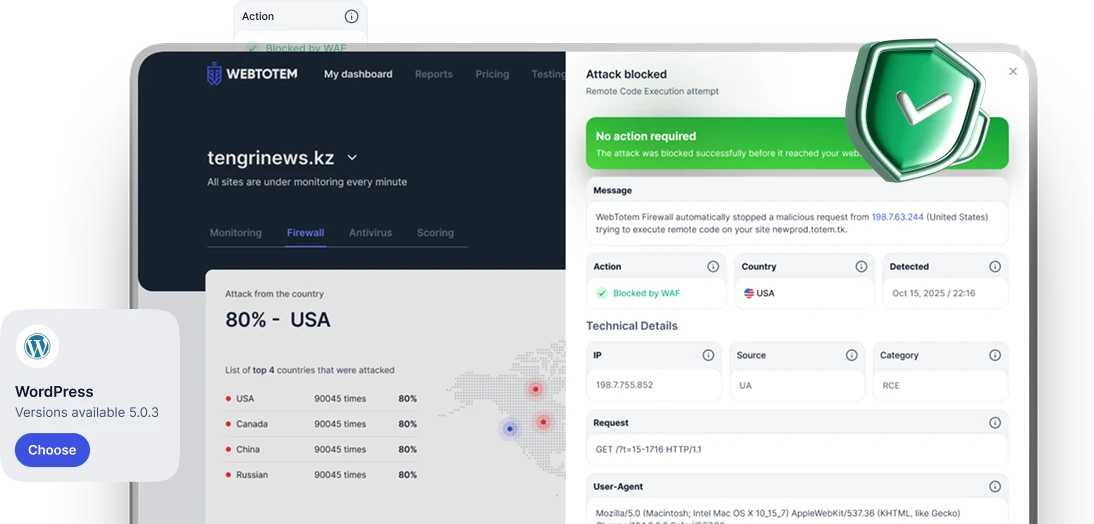Screen dimensions: 1094x524
Task: Click the GET /?t=15-1716 request text
Action: pos(648,449)
